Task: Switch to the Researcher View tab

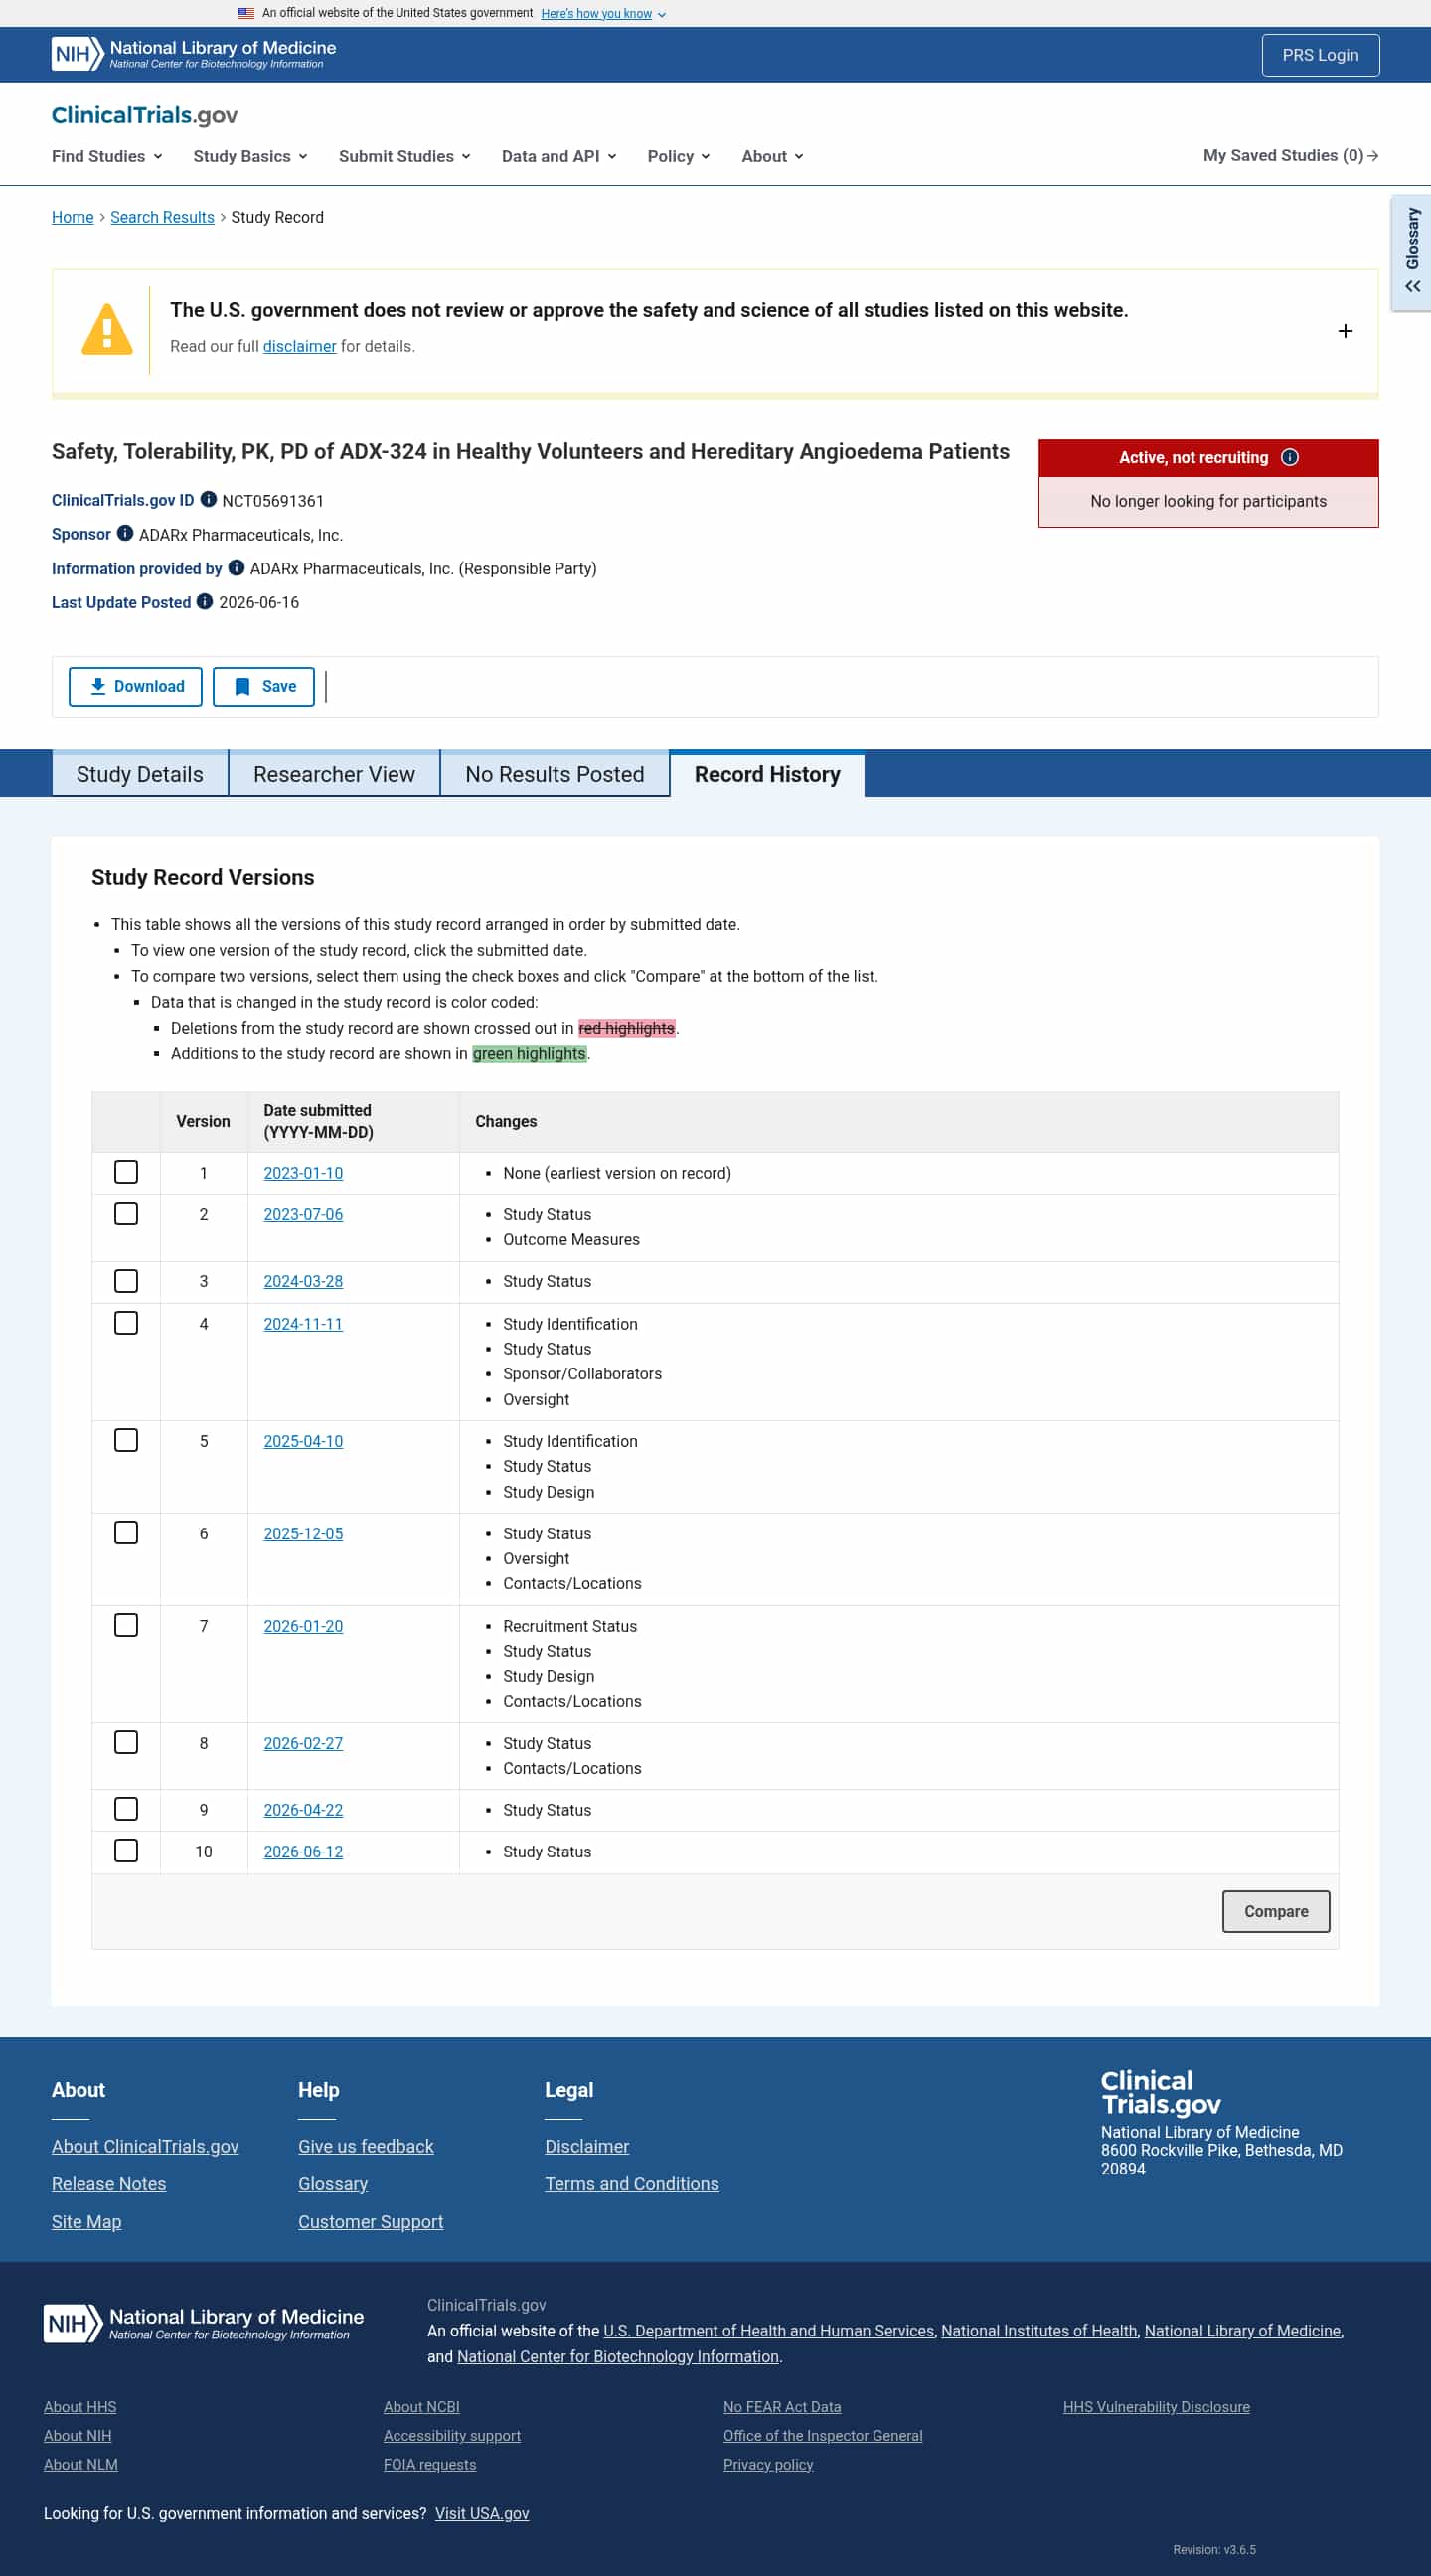Action: click(x=334, y=774)
